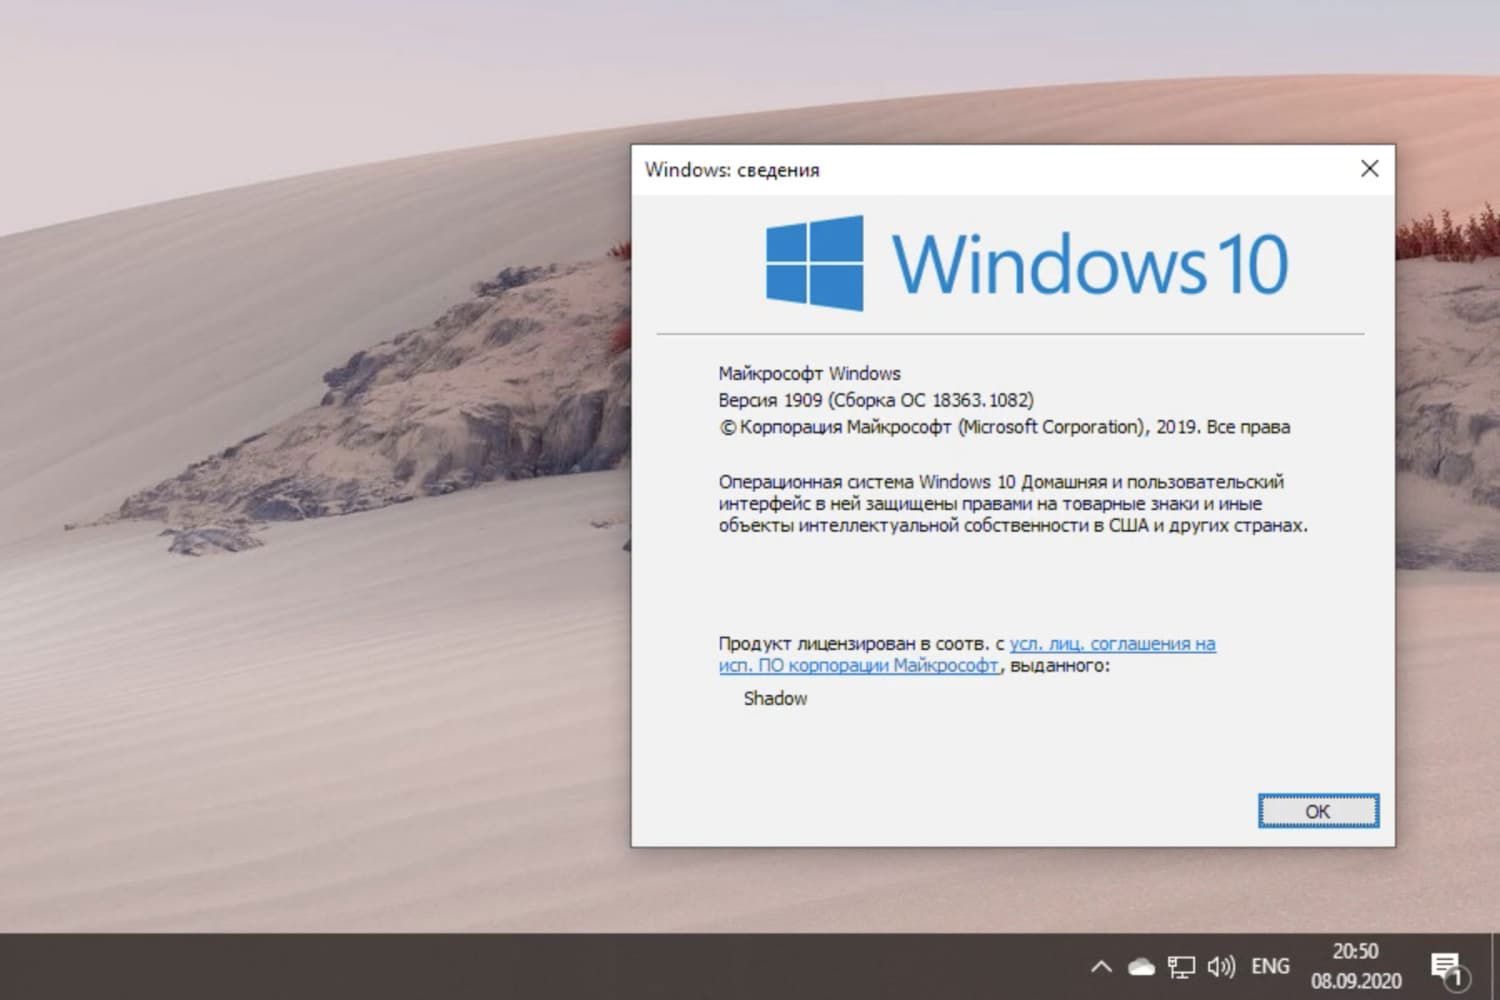Open the network status tray icon
Screen dimensions: 1500x1000
(1182, 966)
